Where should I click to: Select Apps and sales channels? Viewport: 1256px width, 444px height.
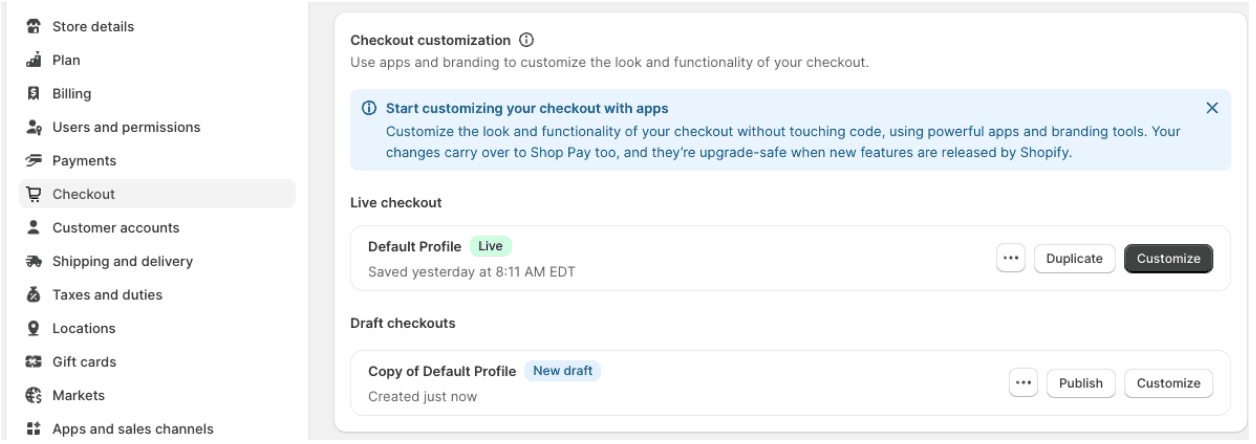tap(132, 429)
